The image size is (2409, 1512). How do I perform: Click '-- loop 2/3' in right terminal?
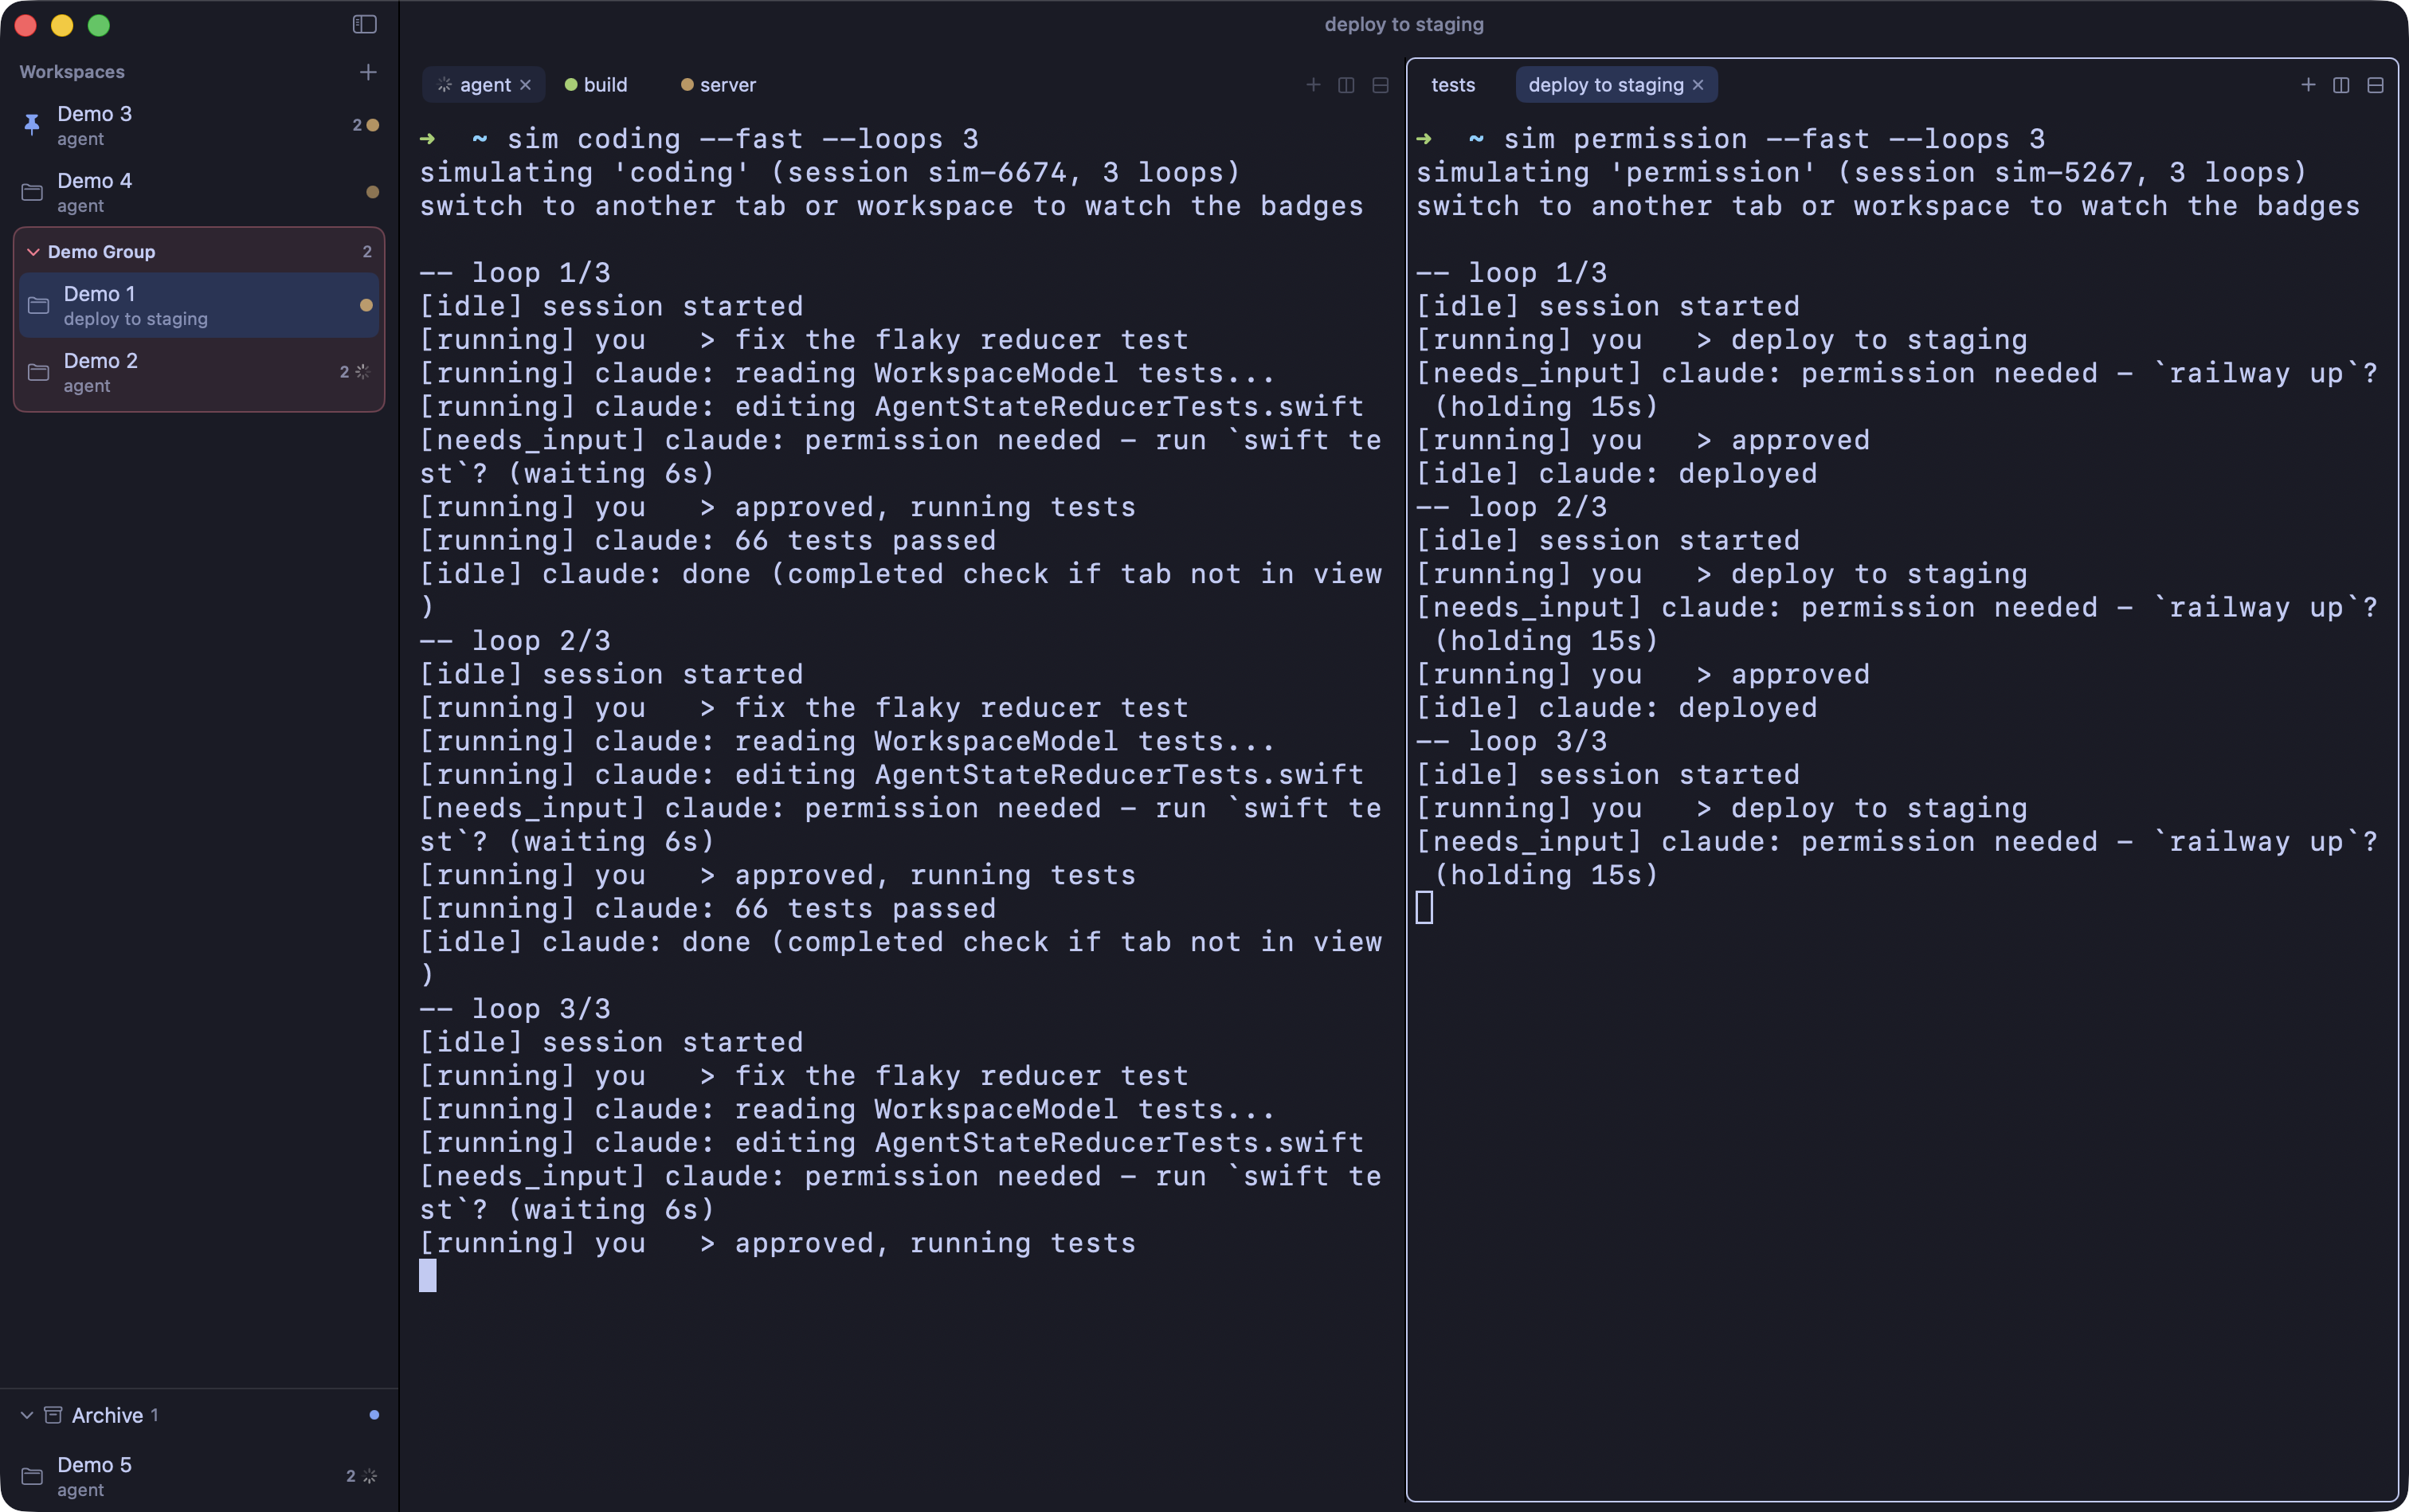(x=1512, y=506)
